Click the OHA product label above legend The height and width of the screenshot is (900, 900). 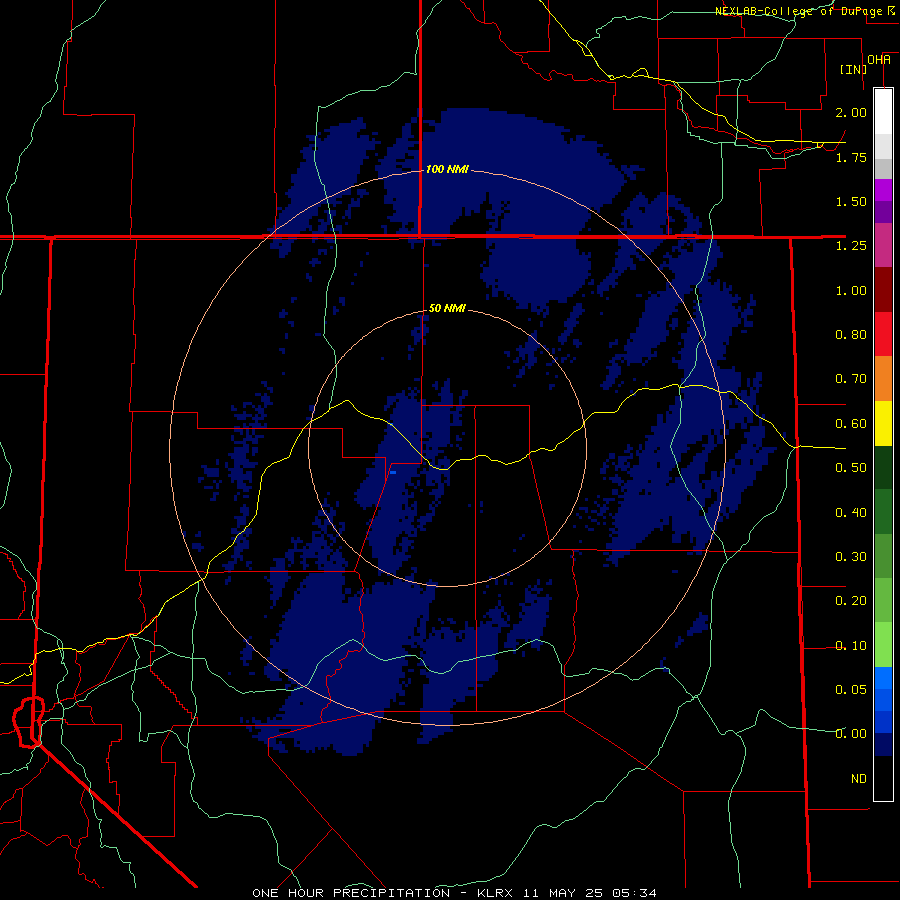click(879, 60)
